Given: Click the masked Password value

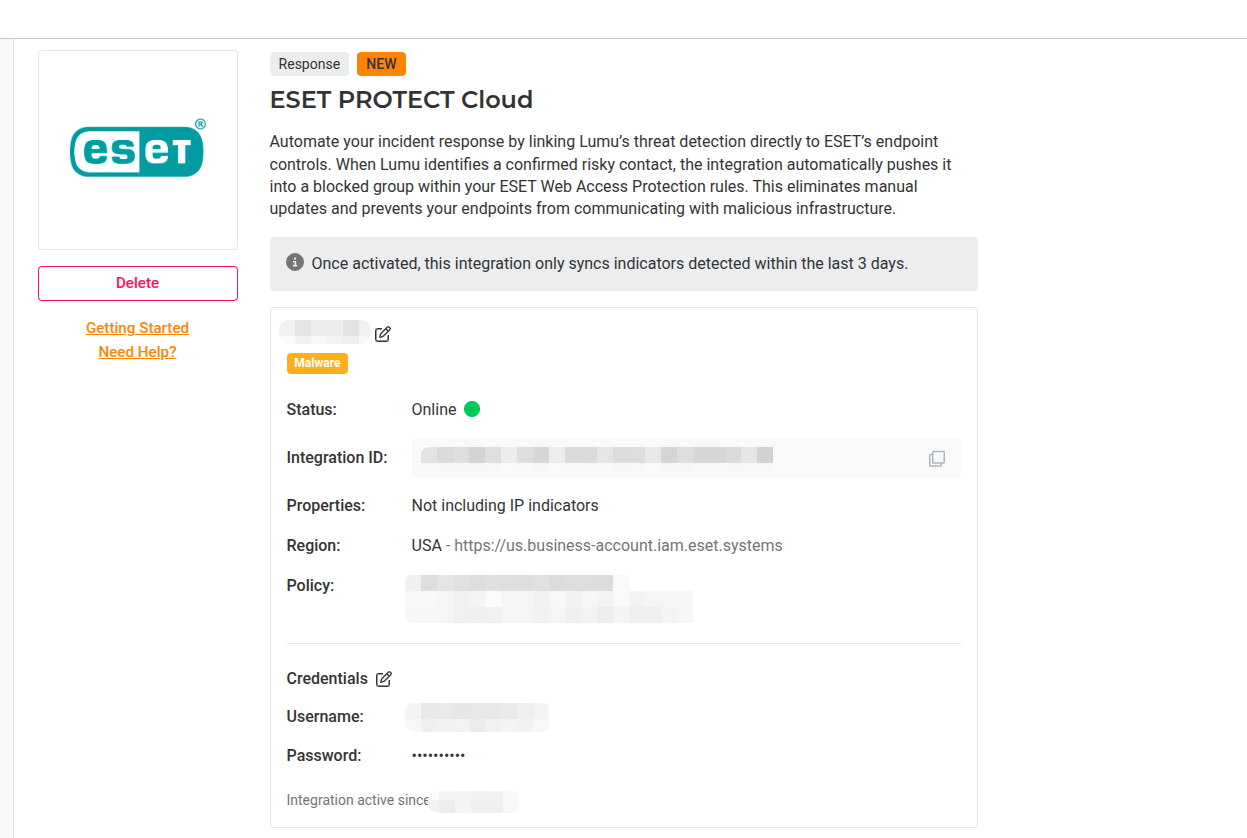Looking at the screenshot, I should [x=438, y=756].
